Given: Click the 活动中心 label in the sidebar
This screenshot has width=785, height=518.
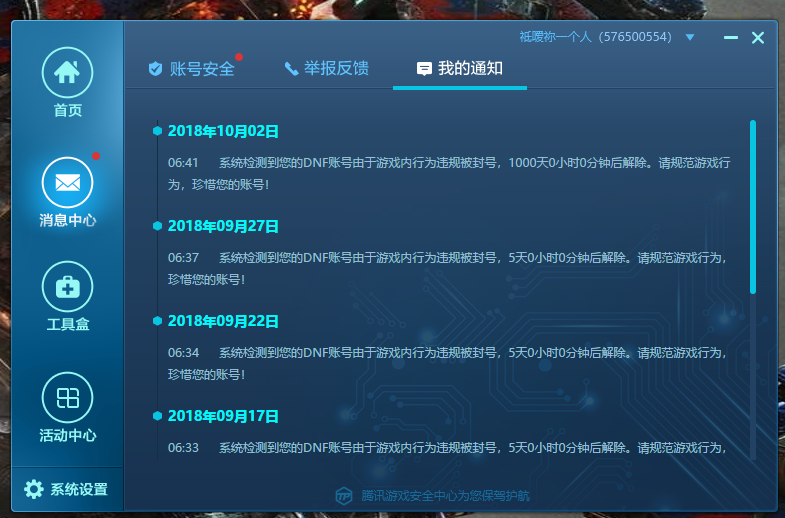Looking at the screenshot, I should tap(68, 435).
